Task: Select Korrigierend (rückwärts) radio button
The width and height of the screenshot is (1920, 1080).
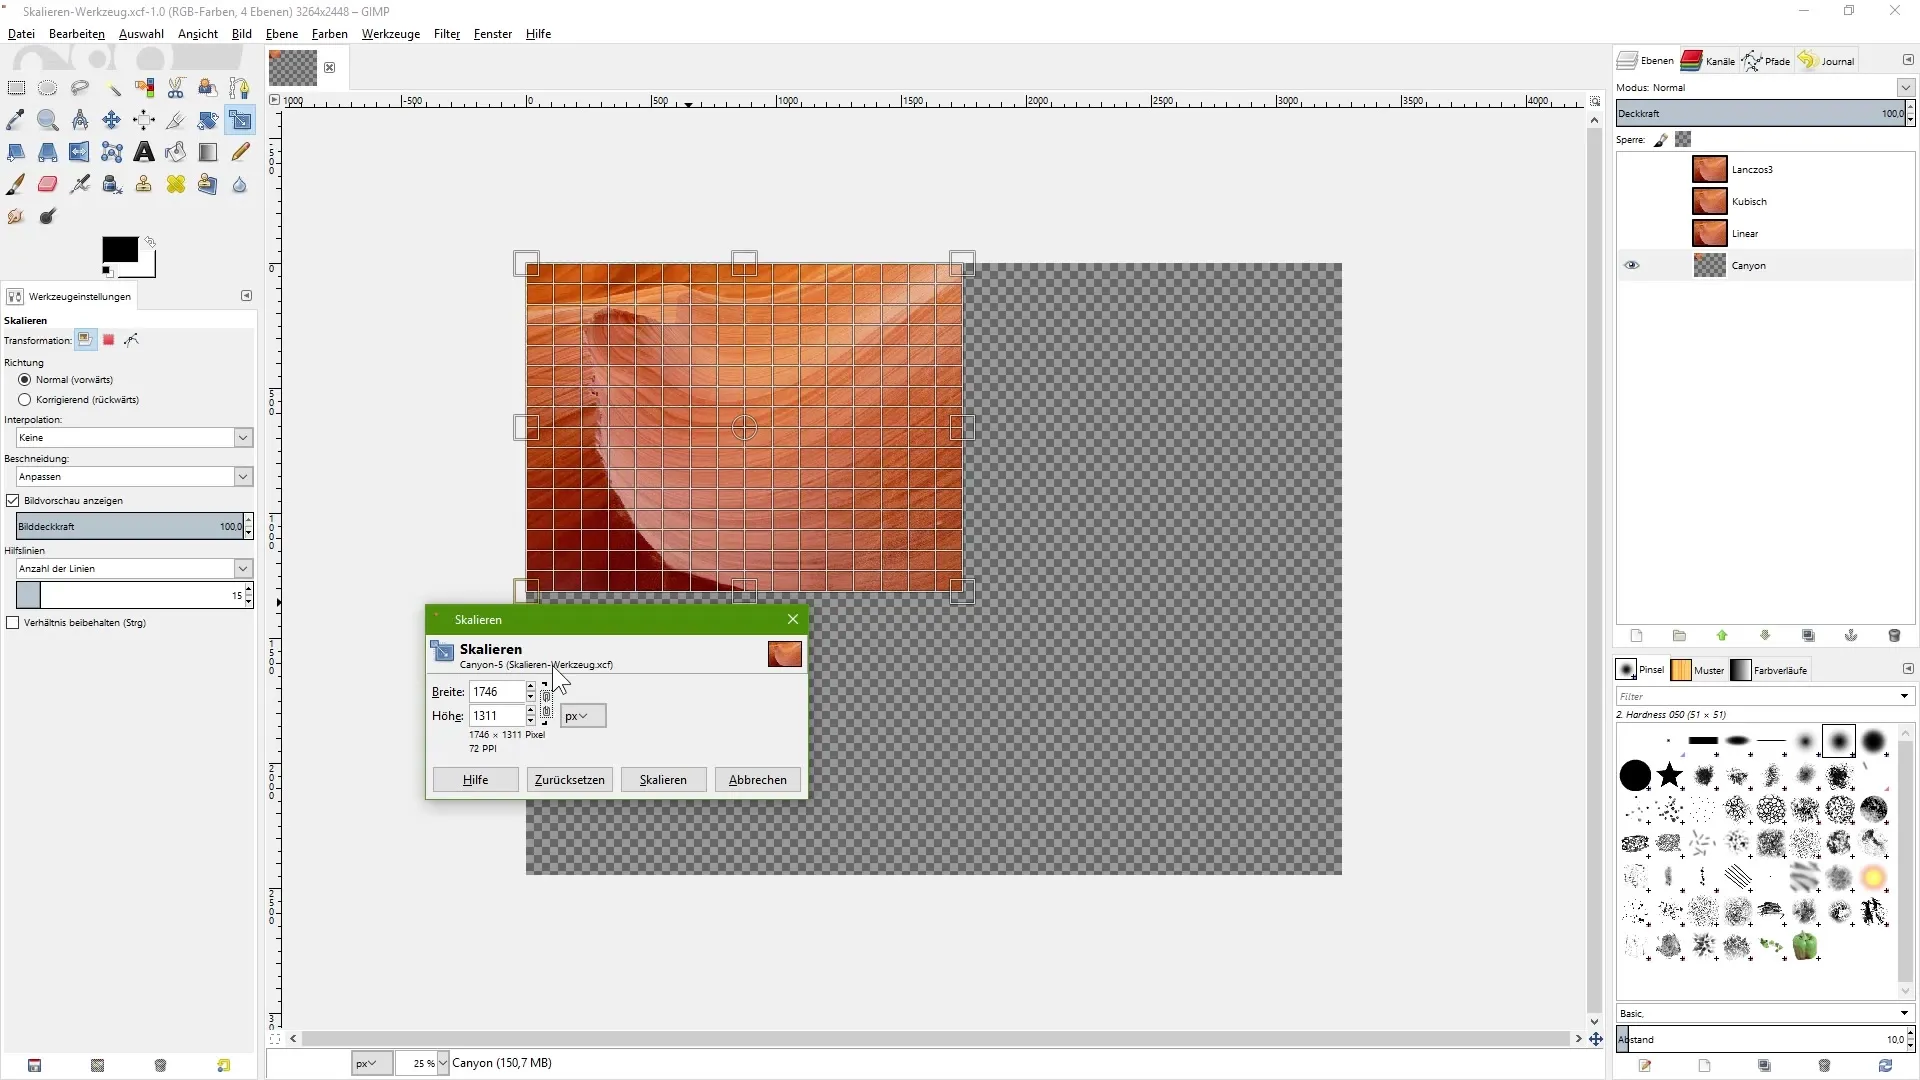Action: tap(25, 399)
